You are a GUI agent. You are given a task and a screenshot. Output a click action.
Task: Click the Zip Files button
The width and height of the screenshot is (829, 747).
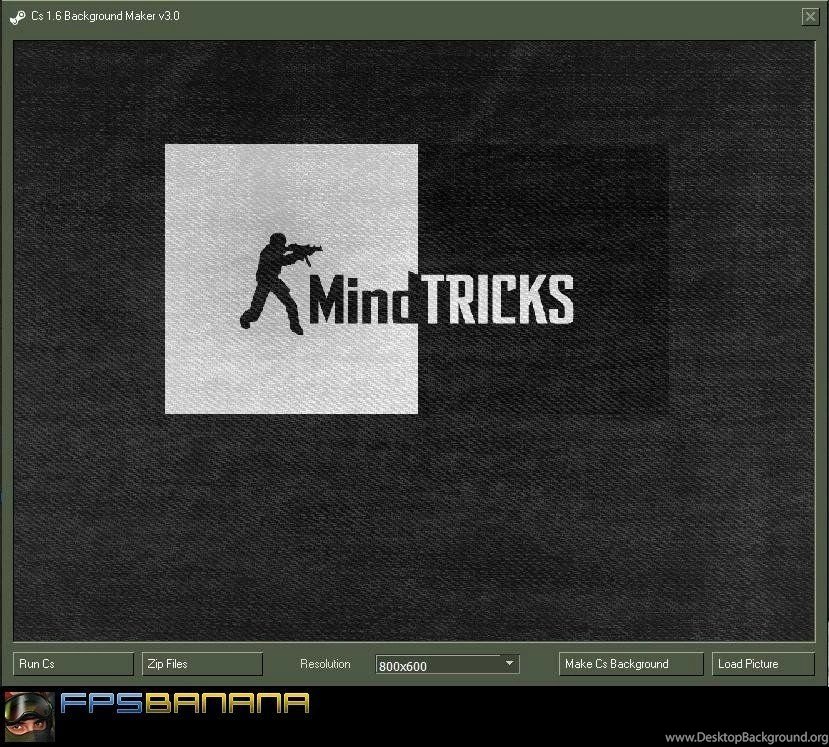202,664
